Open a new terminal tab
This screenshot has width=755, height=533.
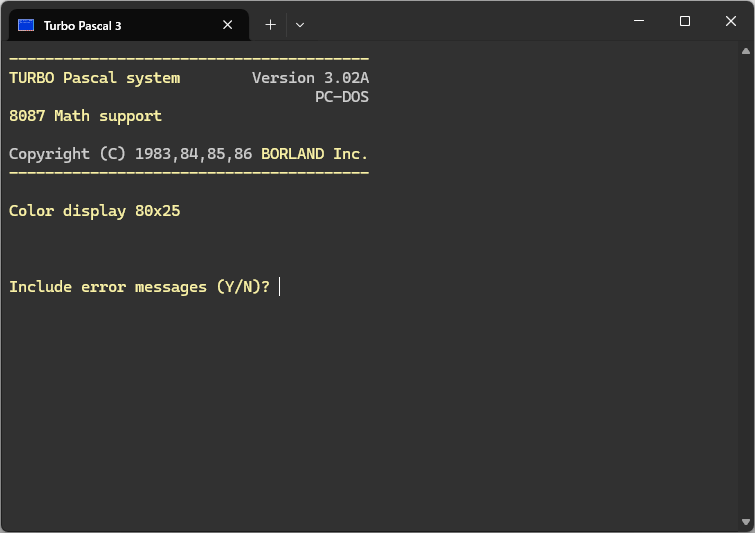click(271, 25)
